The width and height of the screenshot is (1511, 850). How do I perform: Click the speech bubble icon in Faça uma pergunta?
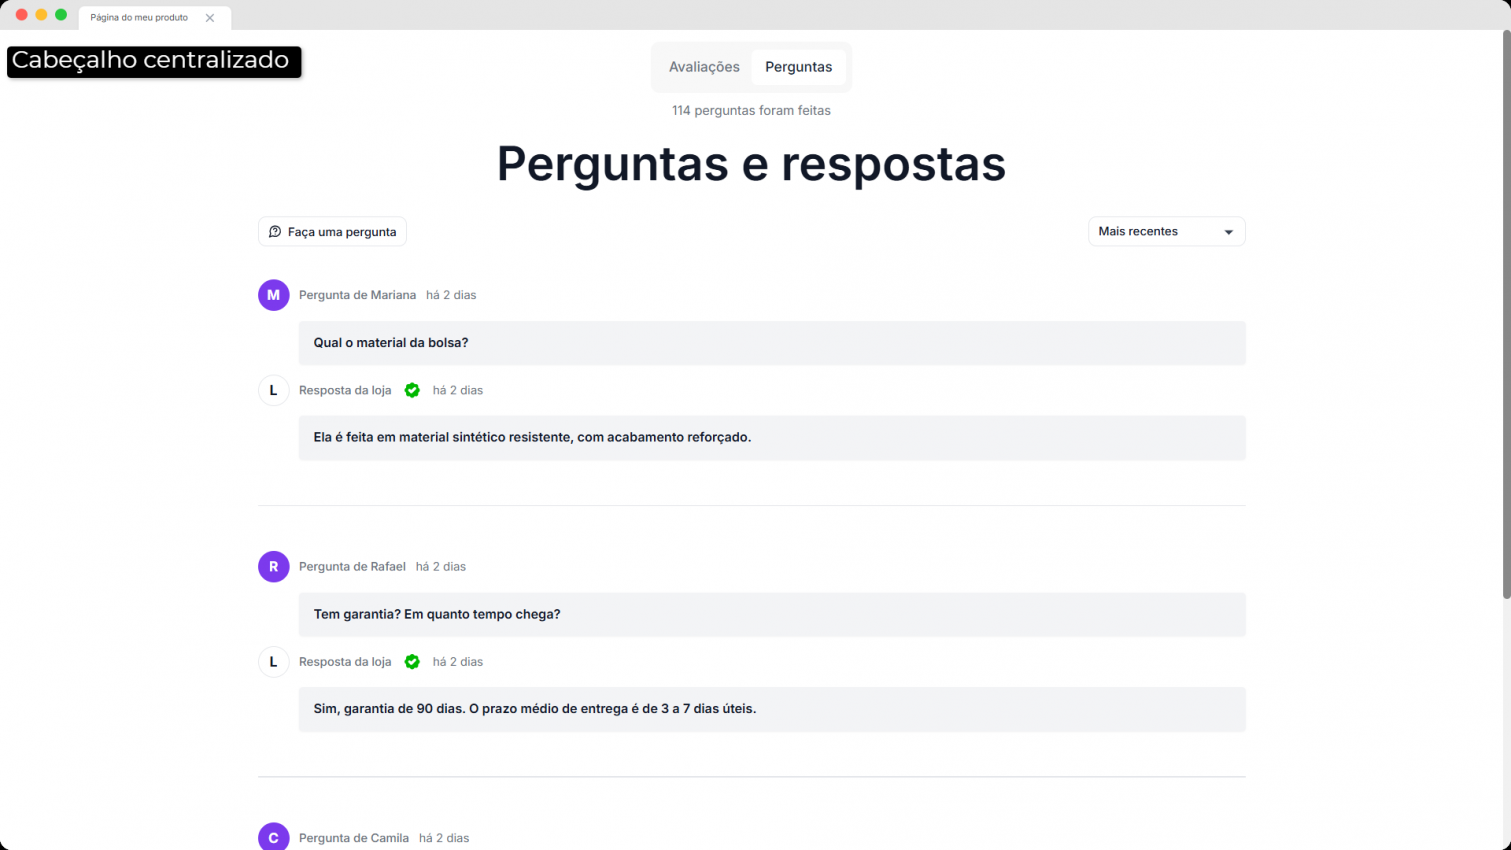point(275,232)
